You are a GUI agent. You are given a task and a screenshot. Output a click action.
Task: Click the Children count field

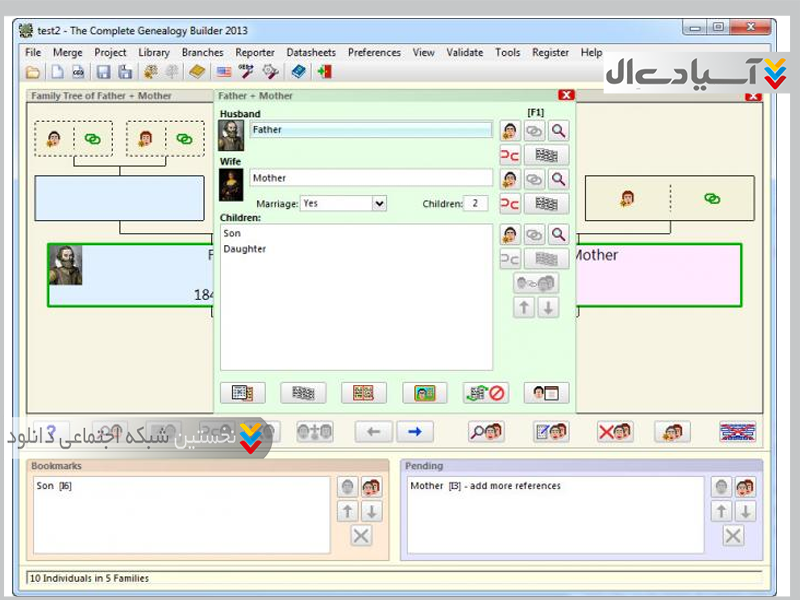click(476, 203)
